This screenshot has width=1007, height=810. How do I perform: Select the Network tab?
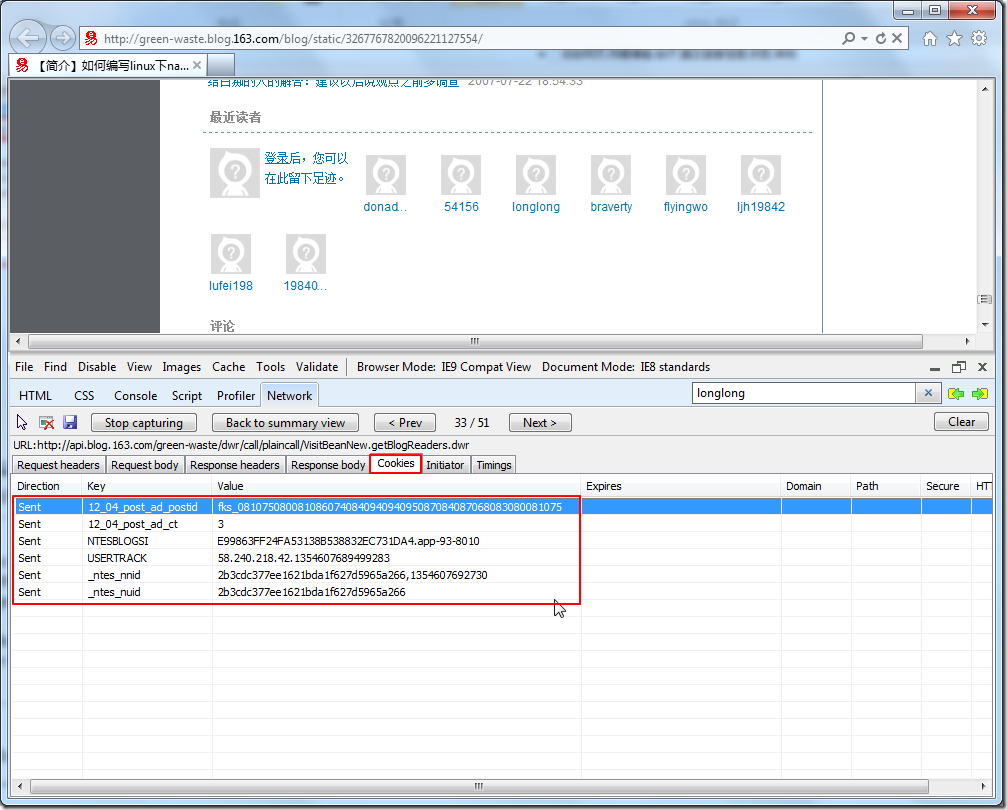(x=290, y=396)
